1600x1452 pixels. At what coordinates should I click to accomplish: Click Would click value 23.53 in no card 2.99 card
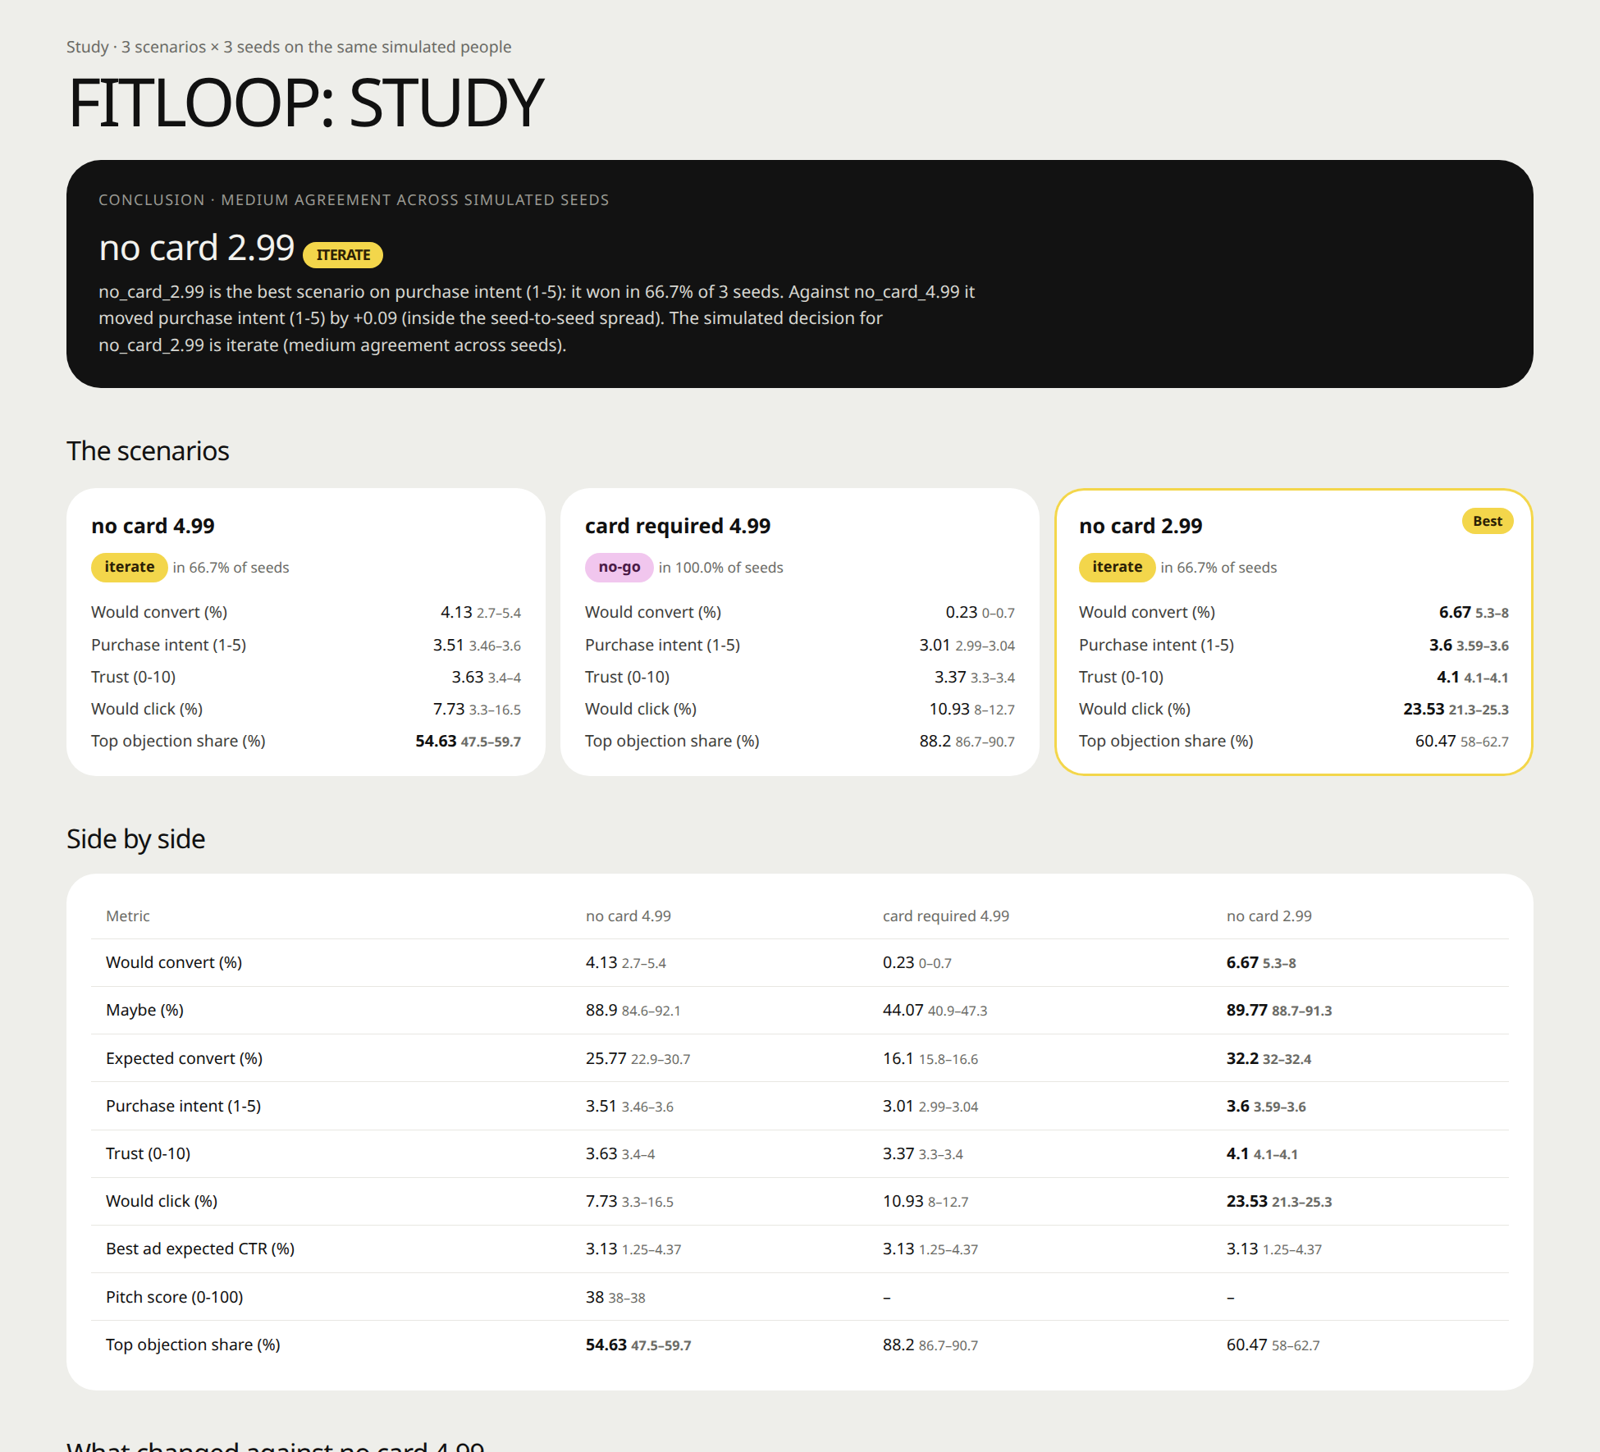click(x=1423, y=709)
